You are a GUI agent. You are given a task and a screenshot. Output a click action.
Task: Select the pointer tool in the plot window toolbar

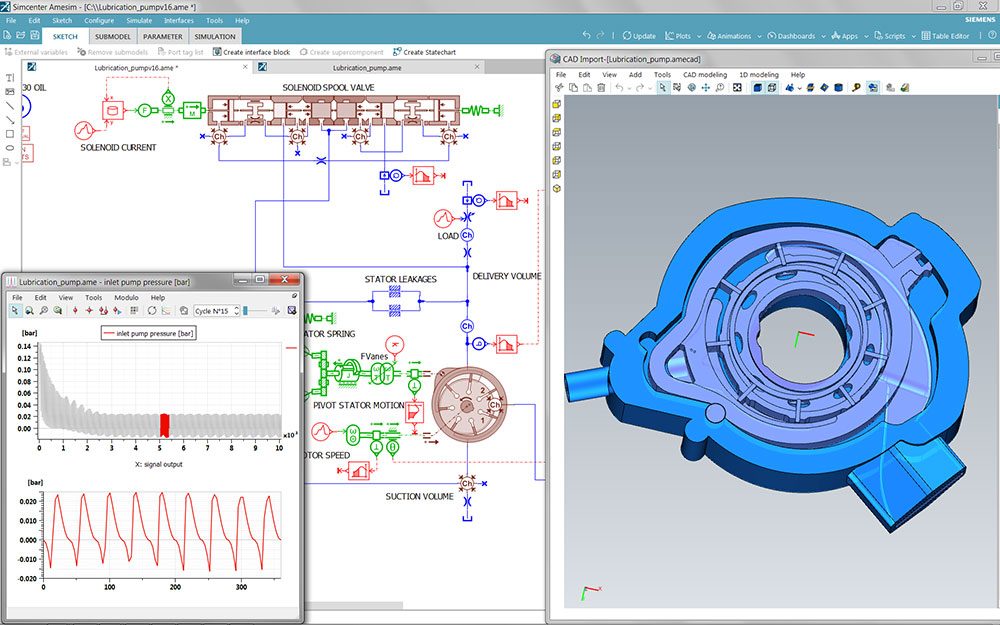click(x=14, y=311)
